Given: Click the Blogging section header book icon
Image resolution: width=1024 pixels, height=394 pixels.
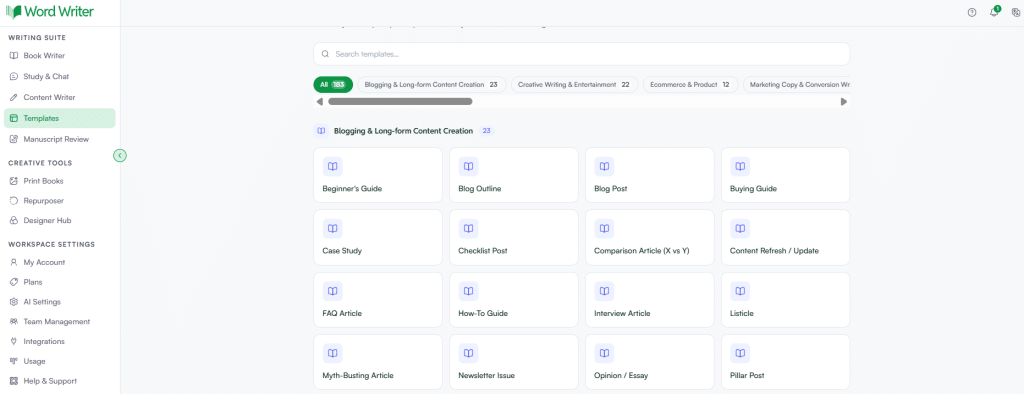Looking at the screenshot, I should pyautogui.click(x=321, y=131).
